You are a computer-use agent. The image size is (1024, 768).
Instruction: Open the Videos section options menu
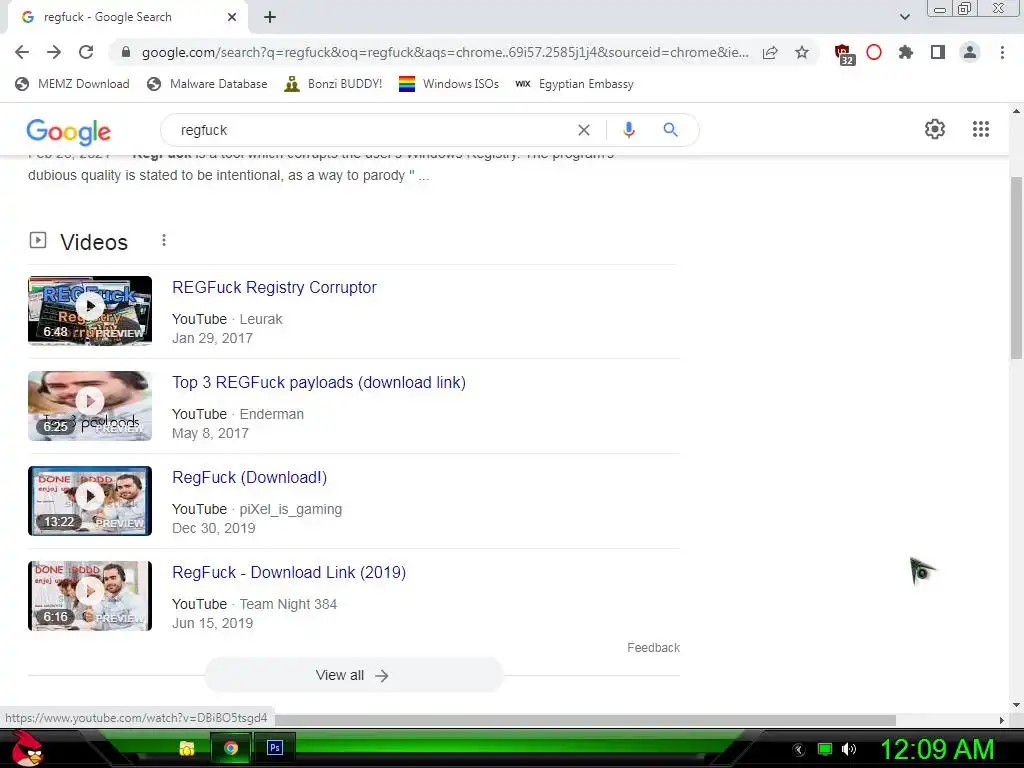(164, 240)
